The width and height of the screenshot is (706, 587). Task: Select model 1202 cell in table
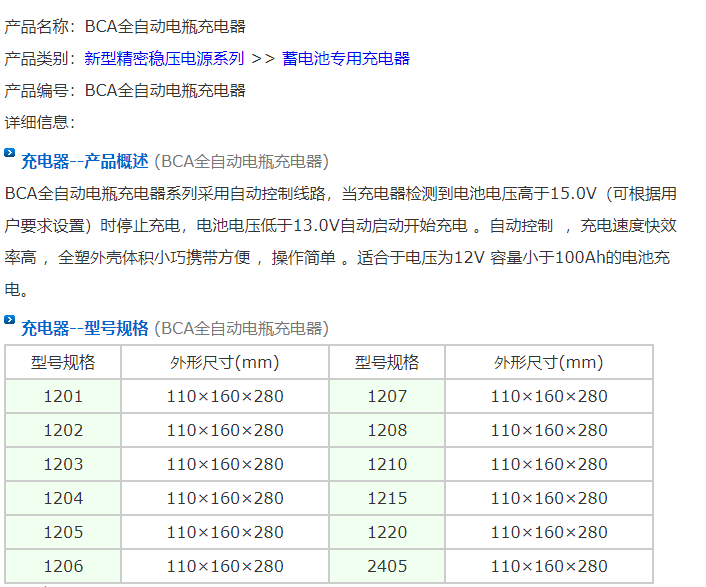[x=63, y=430]
